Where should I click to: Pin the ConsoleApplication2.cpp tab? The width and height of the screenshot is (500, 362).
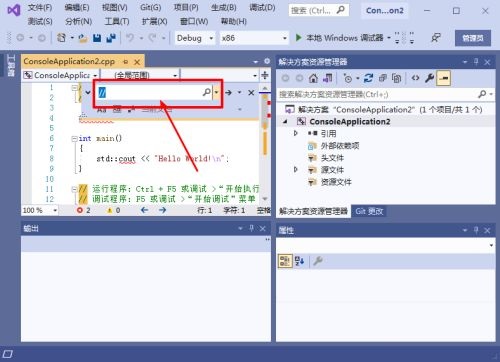point(125,62)
